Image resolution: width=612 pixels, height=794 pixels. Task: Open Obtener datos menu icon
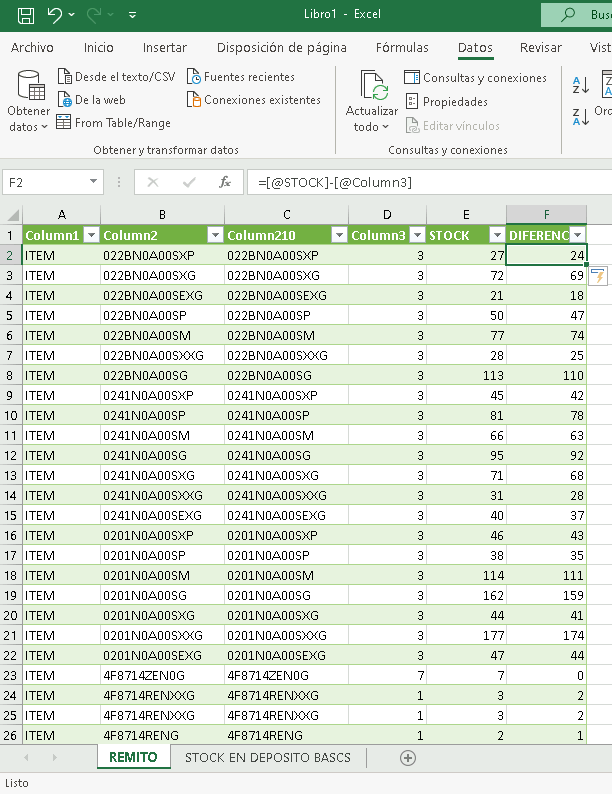[x=28, y=88]
